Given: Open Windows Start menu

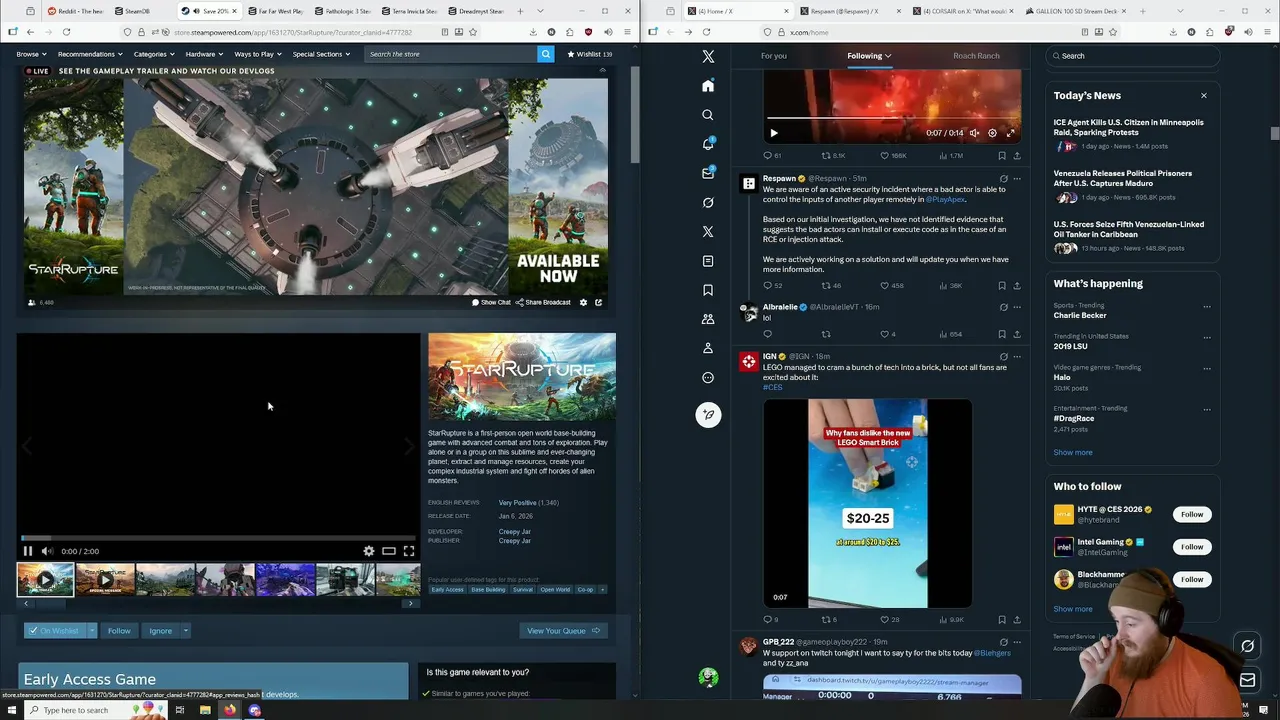Looking at the screenshot, I should click(x=10, y=710).
